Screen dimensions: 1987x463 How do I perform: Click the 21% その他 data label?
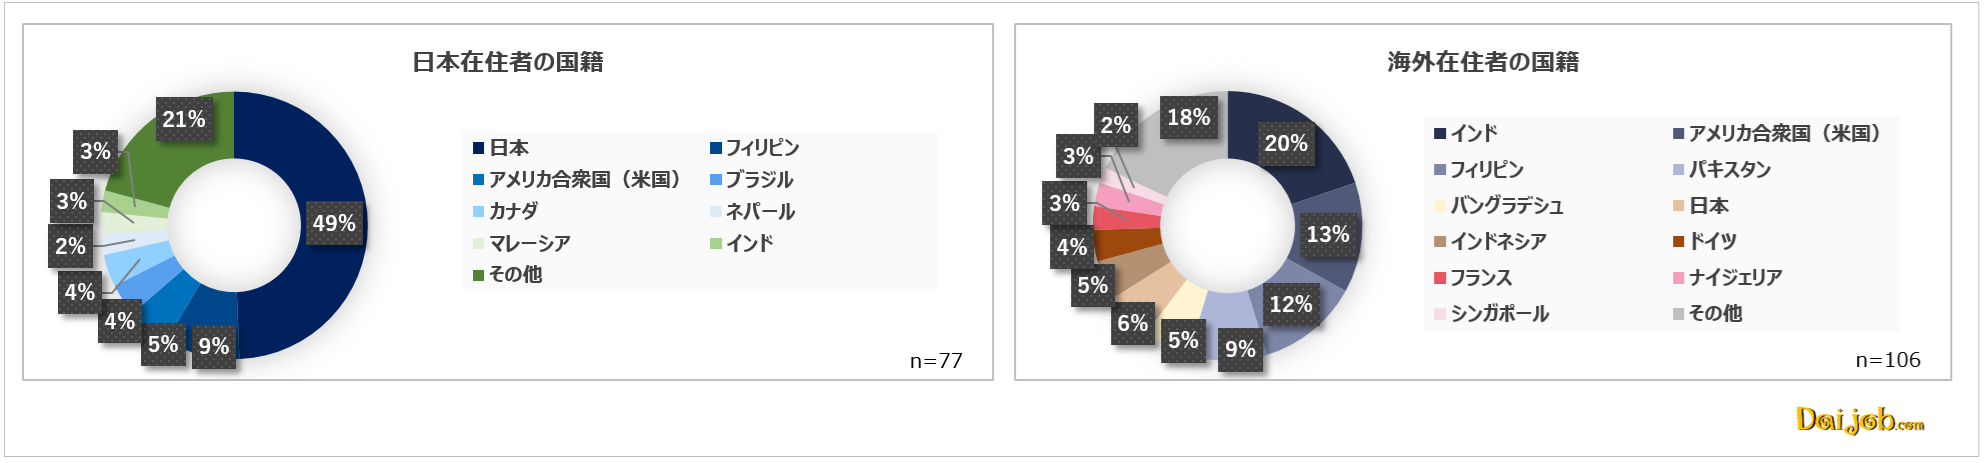tap(184, 119)
